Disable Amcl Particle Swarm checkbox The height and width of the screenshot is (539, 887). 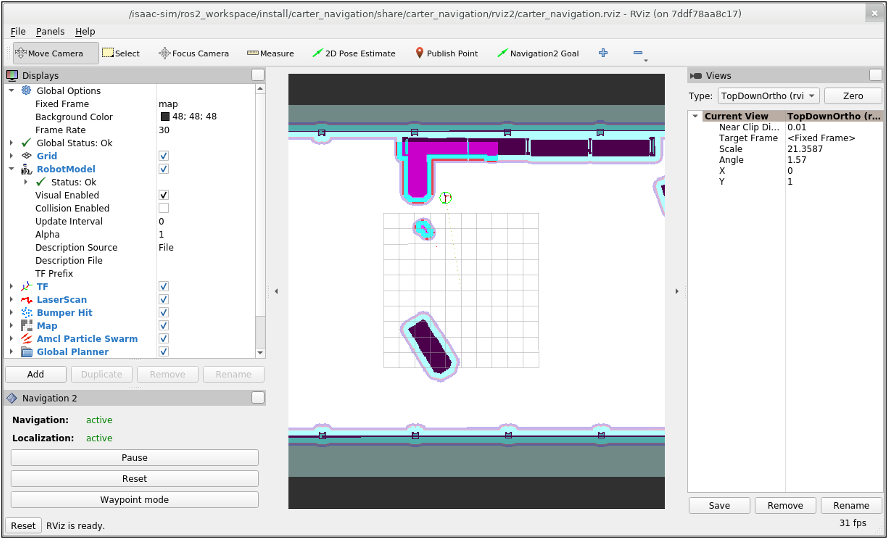coord(163,338)
